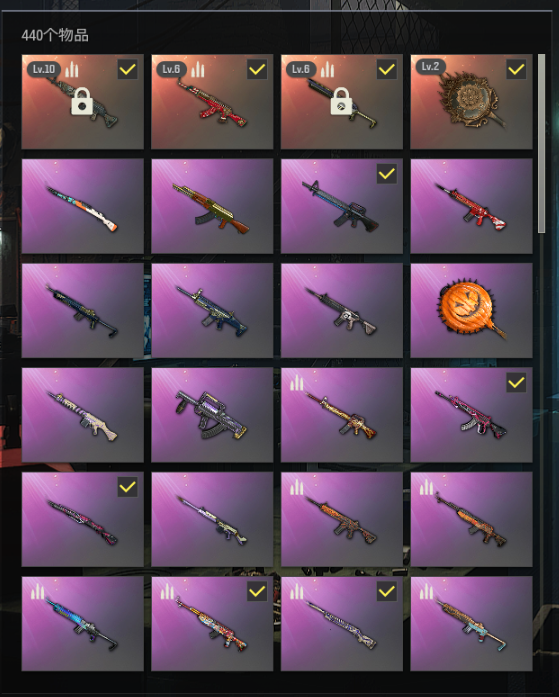Click the 440个物品 item count header
This screenshot has width=559, height=697.
[55, 35]
